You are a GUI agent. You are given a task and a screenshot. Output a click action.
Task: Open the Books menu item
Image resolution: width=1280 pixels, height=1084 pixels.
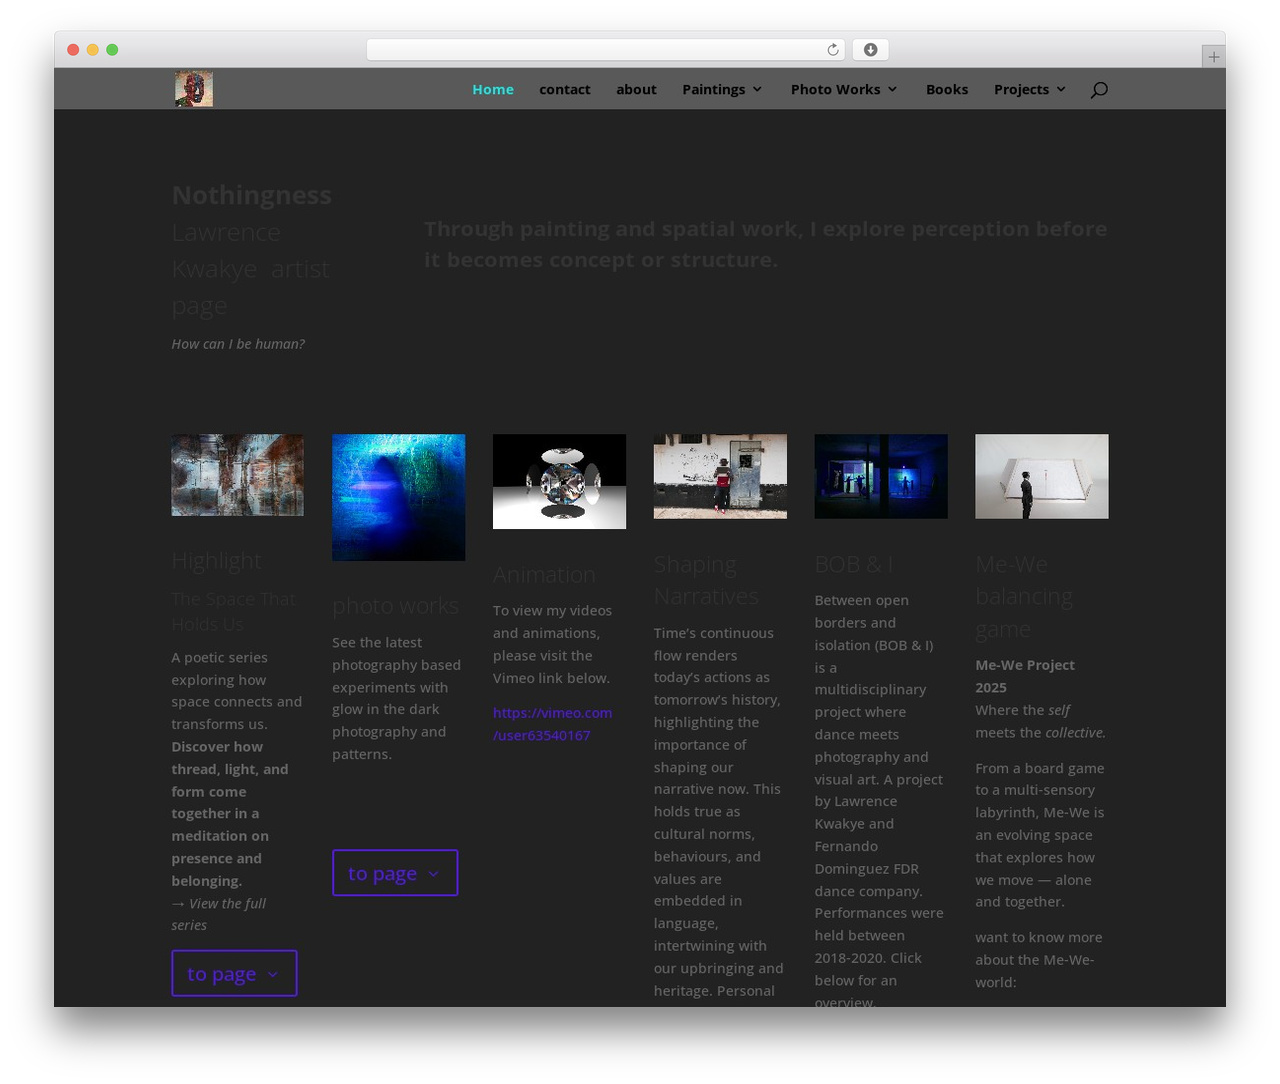coord(947,89)
